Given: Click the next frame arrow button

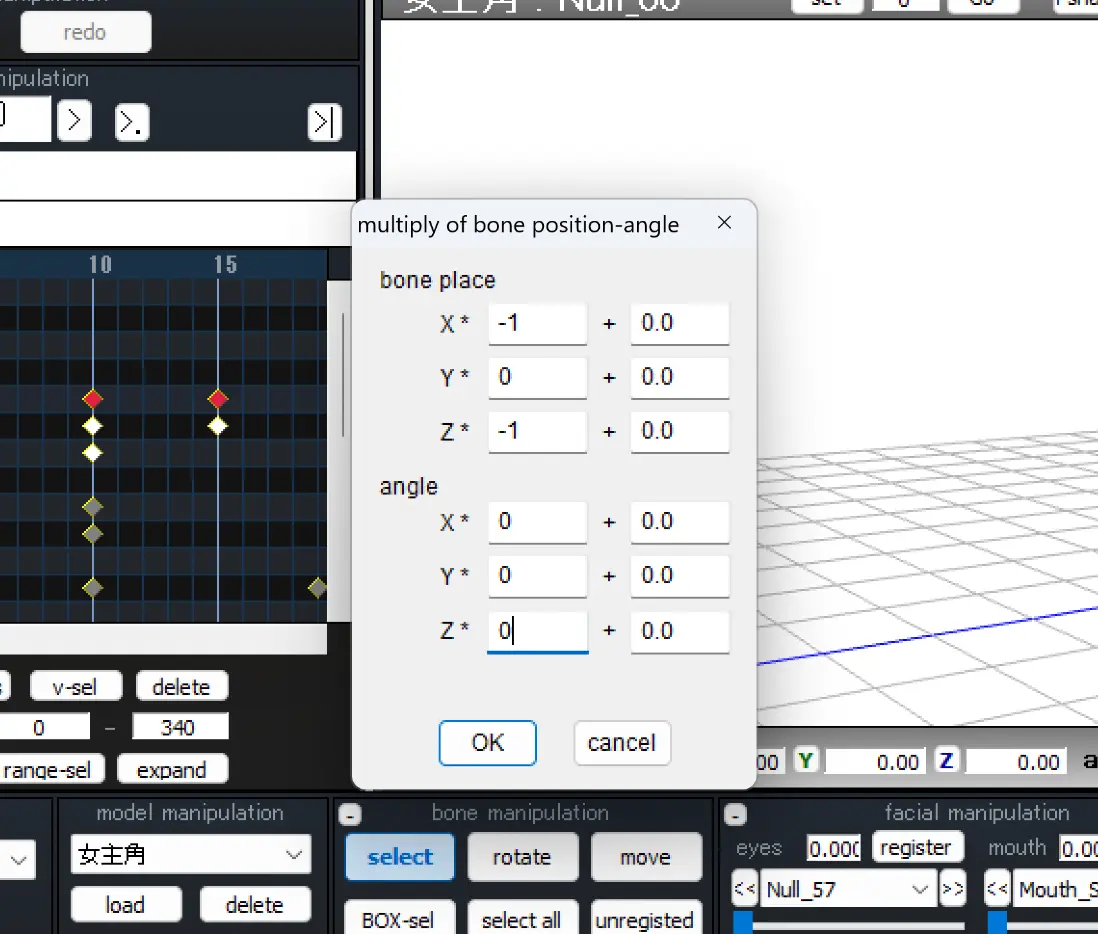Looking at the screenshot, I should coord(74,122).
